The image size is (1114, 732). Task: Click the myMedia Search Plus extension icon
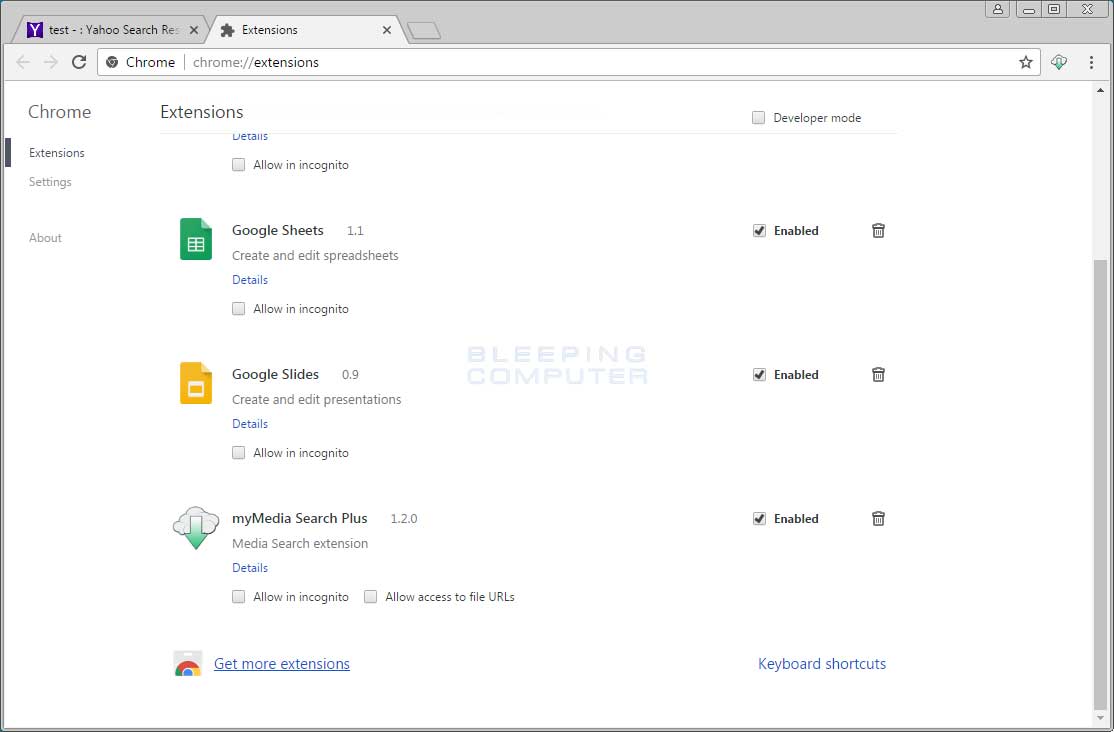pos(195,527)
